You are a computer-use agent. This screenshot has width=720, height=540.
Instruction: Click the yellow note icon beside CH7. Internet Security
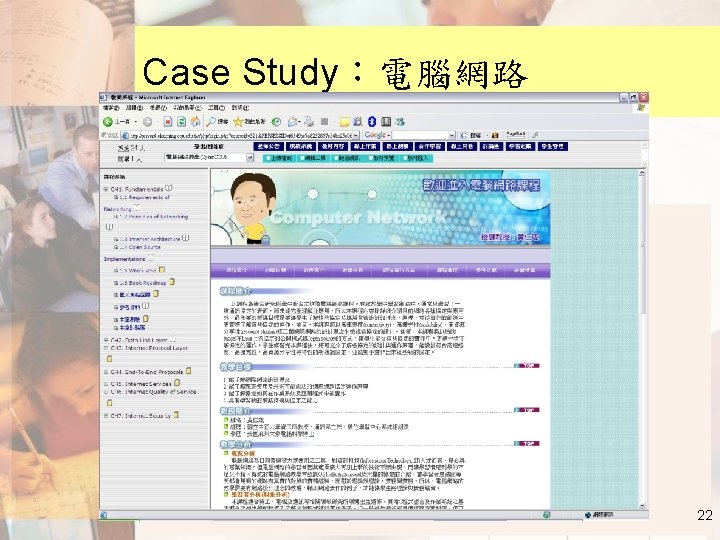176,415
